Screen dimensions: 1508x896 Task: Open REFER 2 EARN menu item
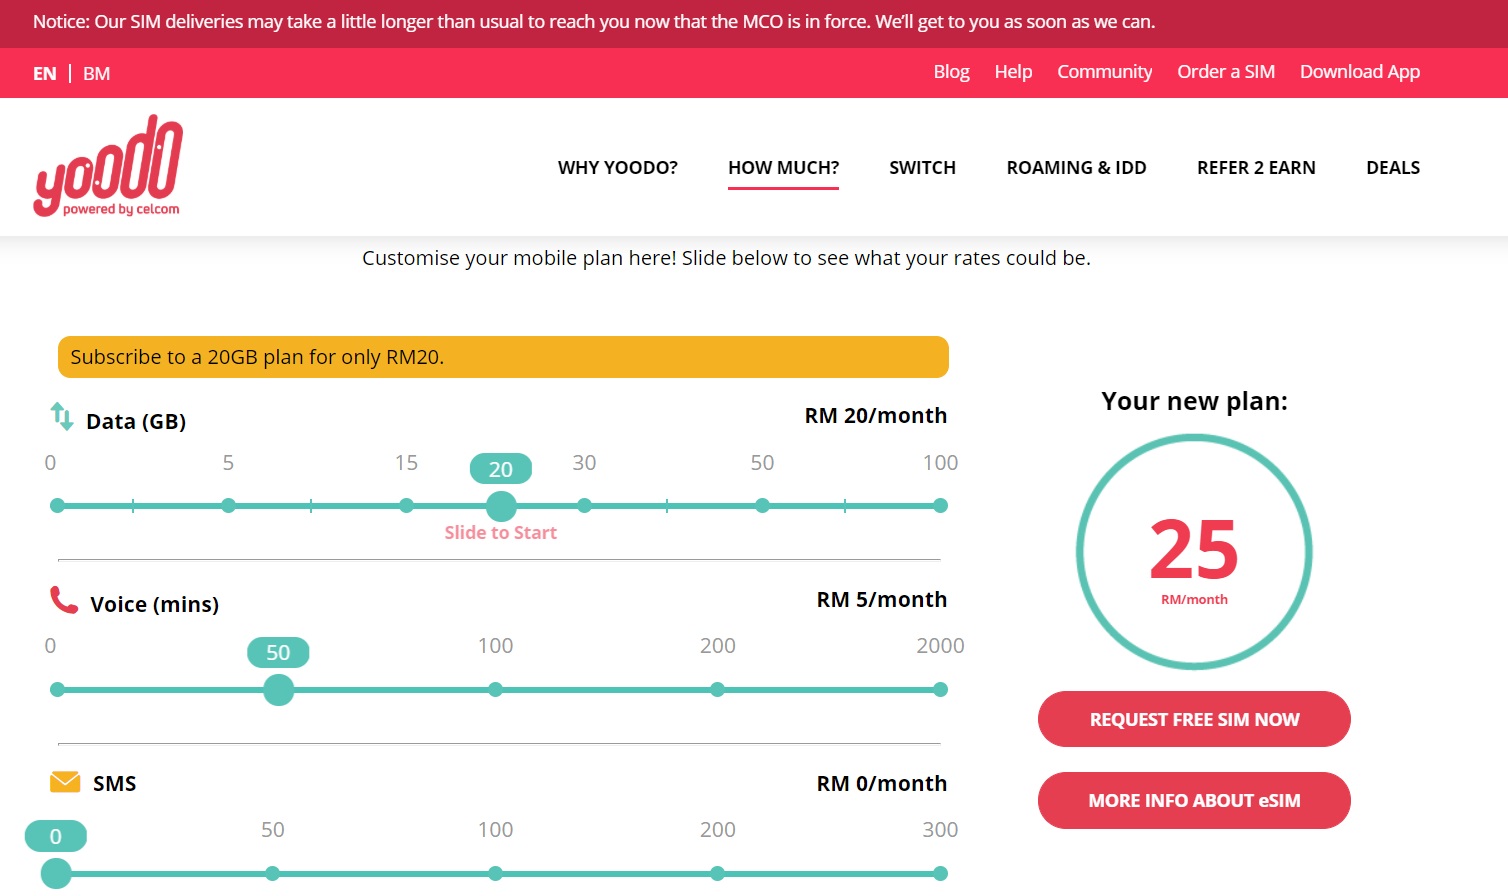point(1256,168)
